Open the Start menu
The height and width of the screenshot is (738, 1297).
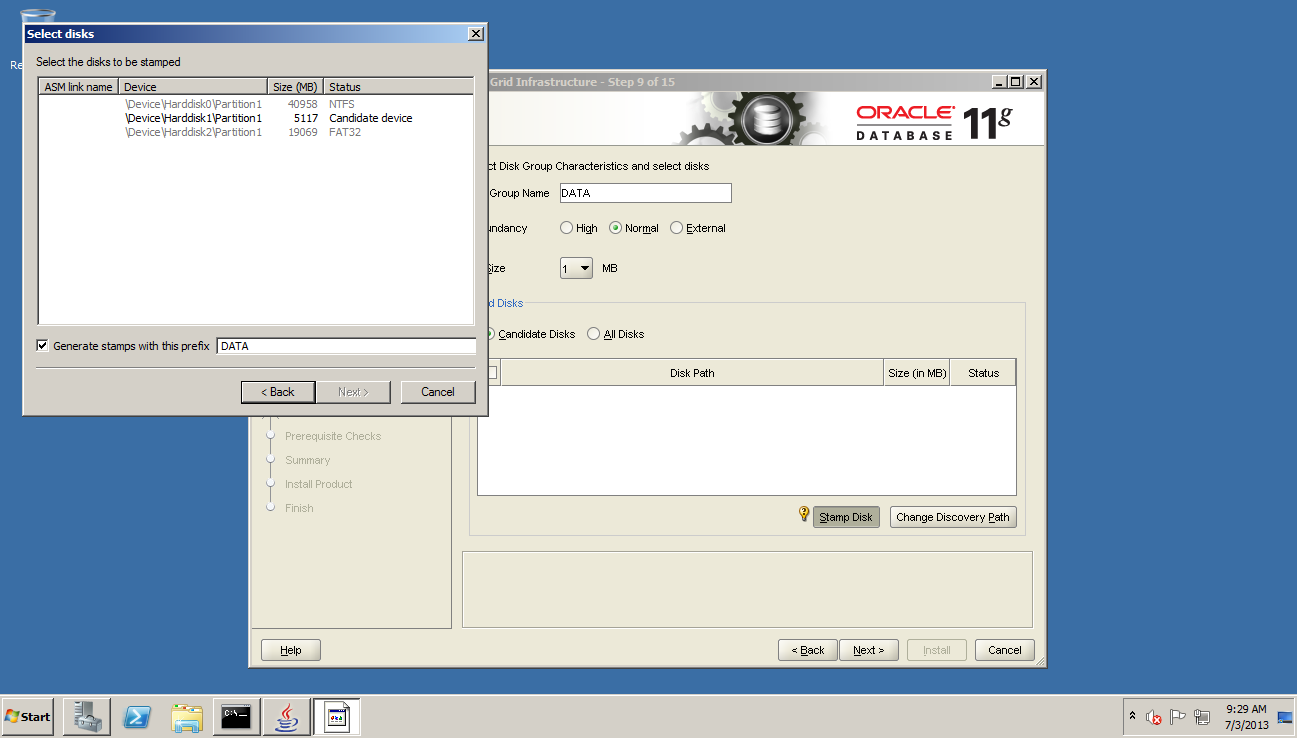point(28,717)
